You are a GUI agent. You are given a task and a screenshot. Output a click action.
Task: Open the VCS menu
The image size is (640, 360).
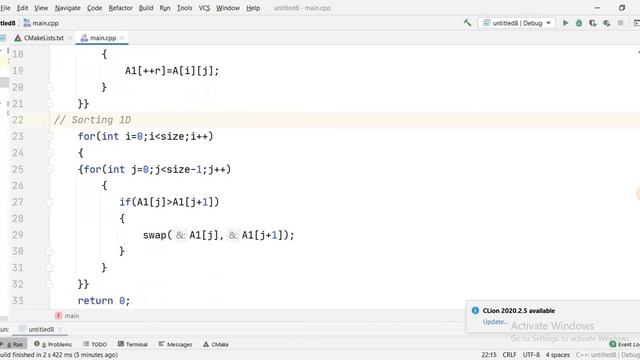pos(204,8)
